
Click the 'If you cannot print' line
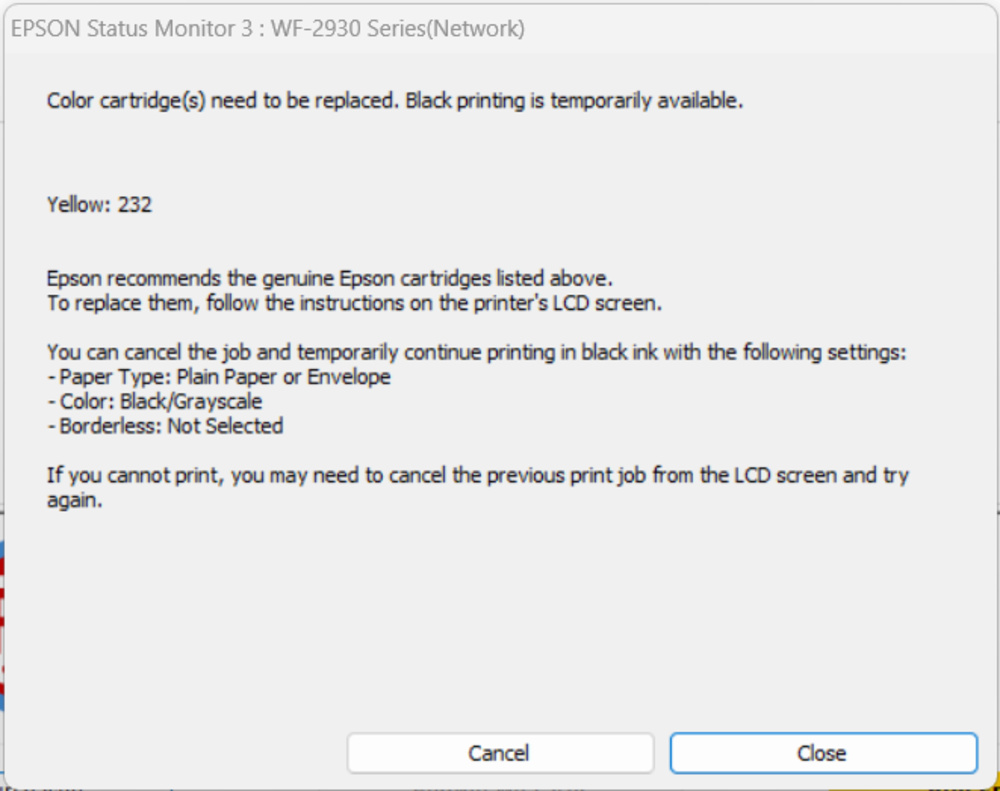(x=476, y=475)
